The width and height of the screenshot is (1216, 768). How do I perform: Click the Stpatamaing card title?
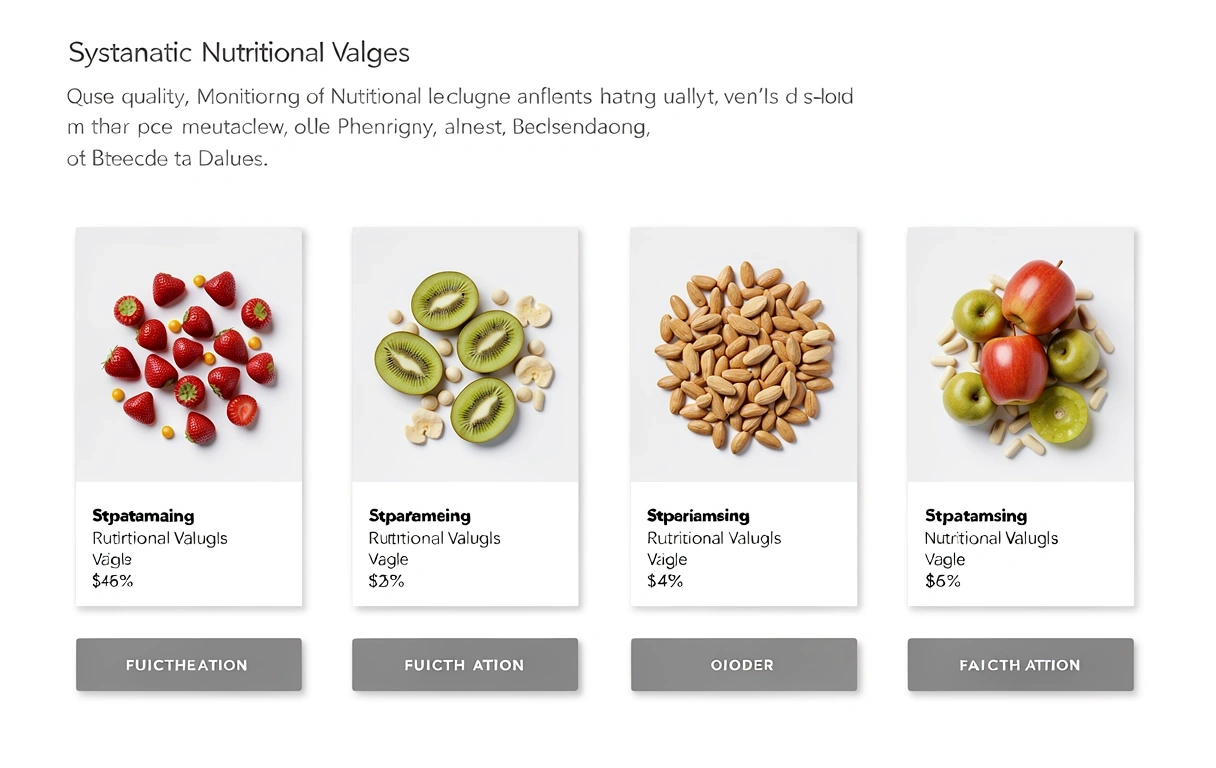click(143, 516)
